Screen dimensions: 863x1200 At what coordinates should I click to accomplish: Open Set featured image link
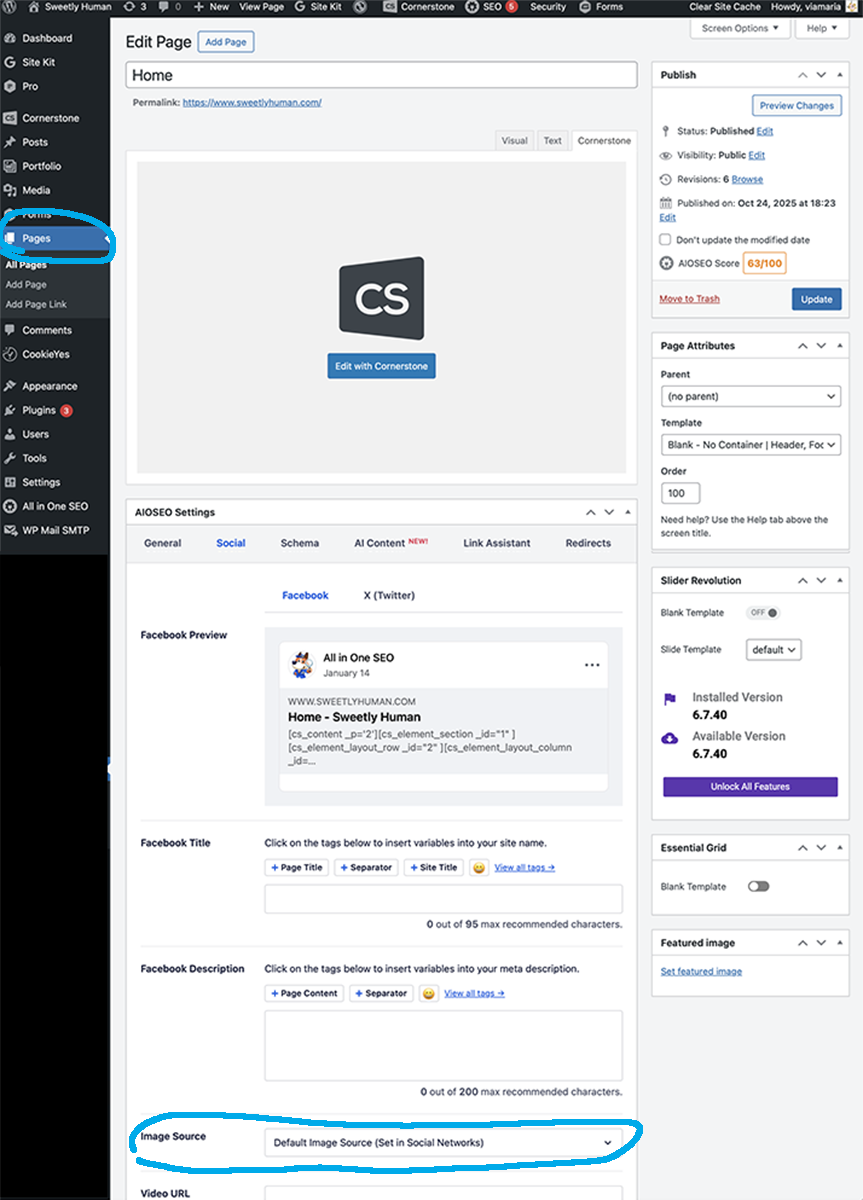700,971
